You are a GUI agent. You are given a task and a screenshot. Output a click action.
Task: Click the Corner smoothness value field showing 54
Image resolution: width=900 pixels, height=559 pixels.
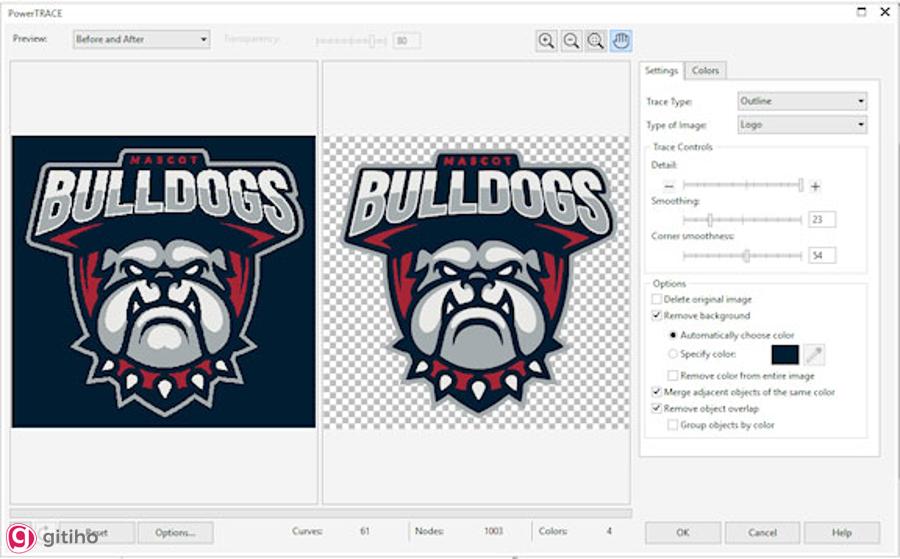[x=822, y=255]
